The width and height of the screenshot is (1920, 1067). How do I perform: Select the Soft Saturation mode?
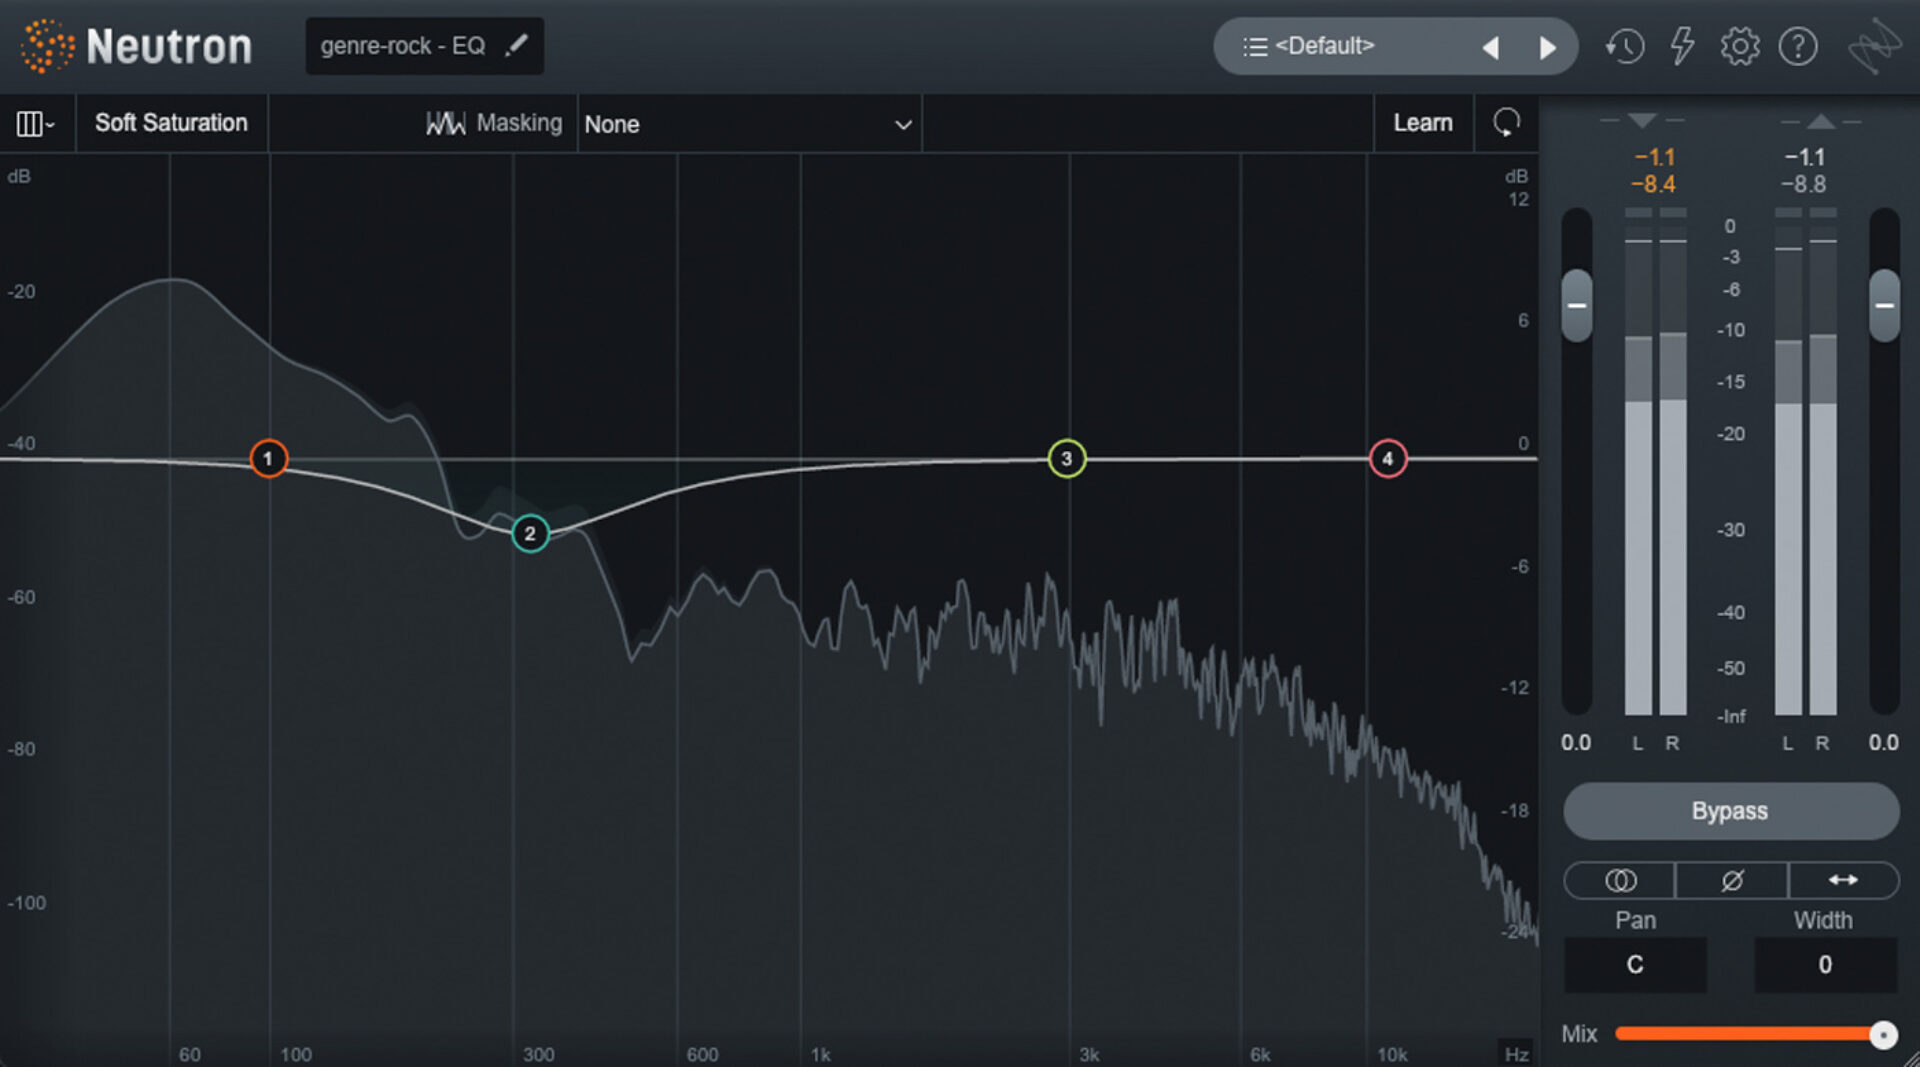(x=171, y=123)
